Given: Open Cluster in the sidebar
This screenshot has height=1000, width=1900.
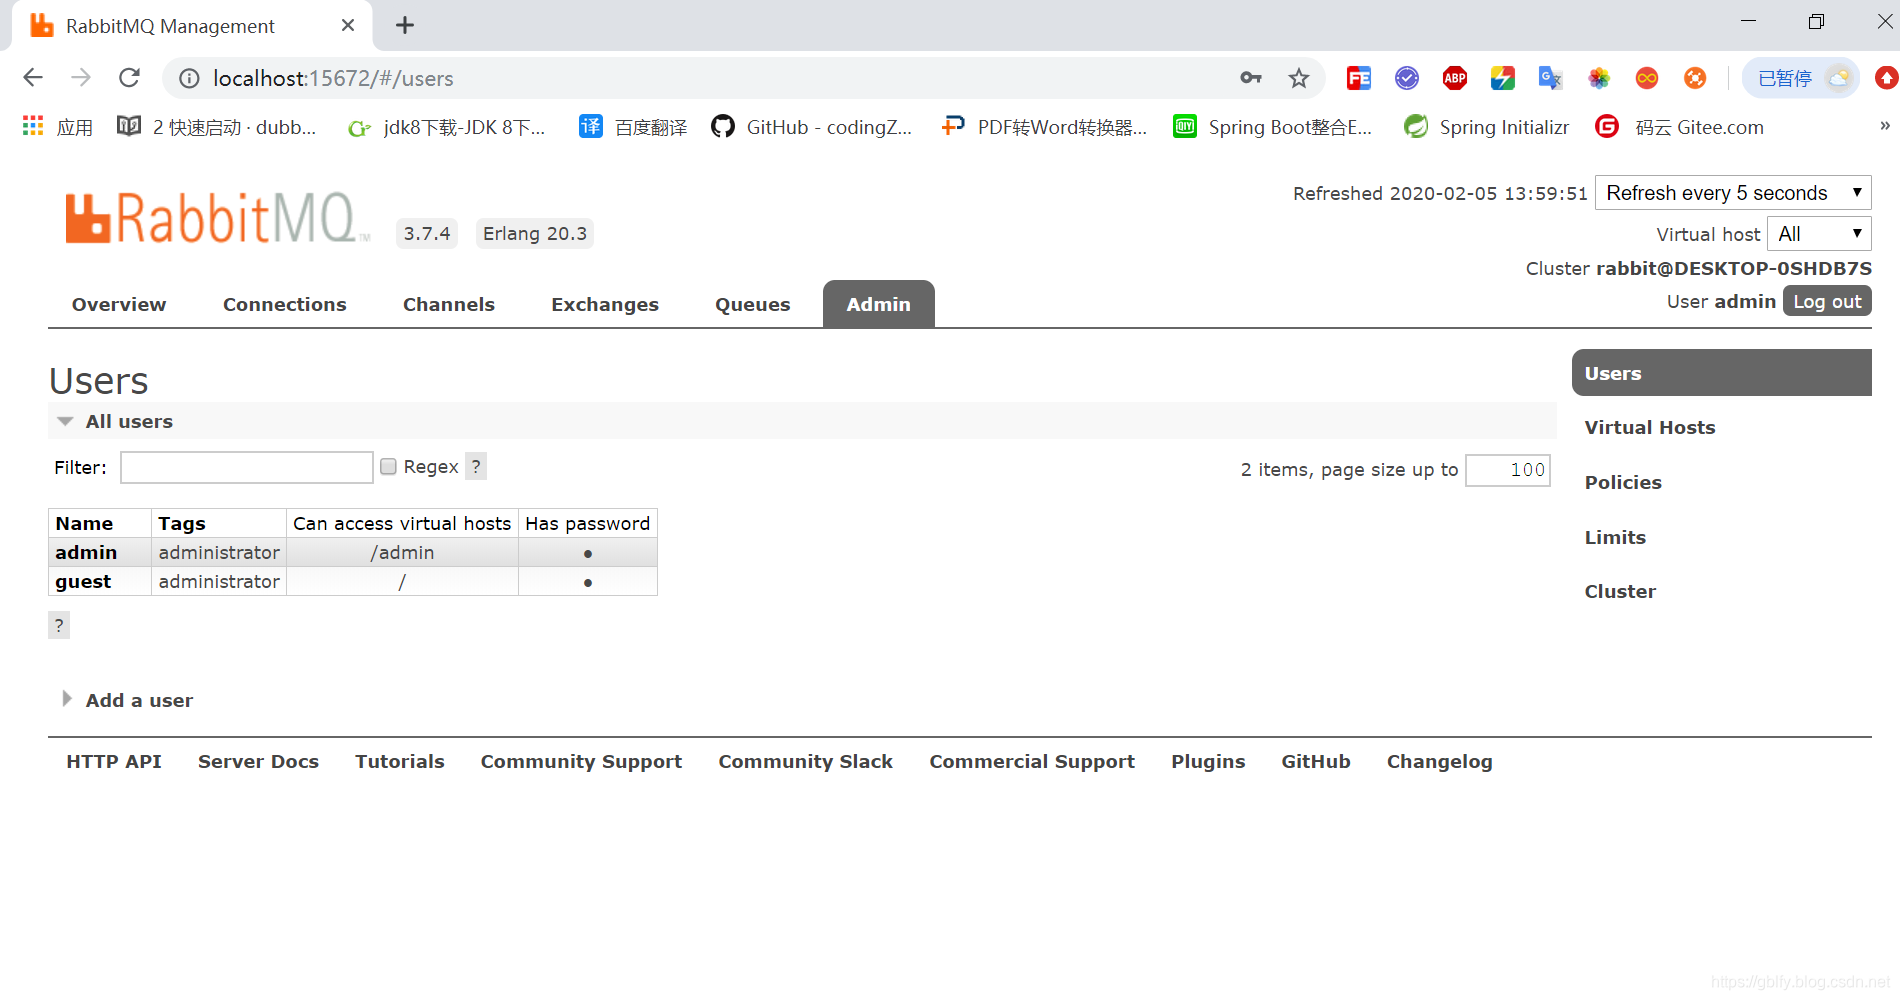Looking at the screenshot, I should point(1620,591).
